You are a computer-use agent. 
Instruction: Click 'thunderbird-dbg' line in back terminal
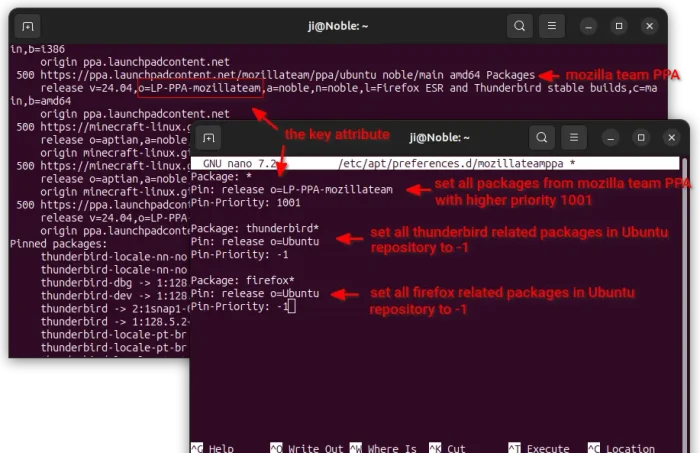(x=114, y=283)
